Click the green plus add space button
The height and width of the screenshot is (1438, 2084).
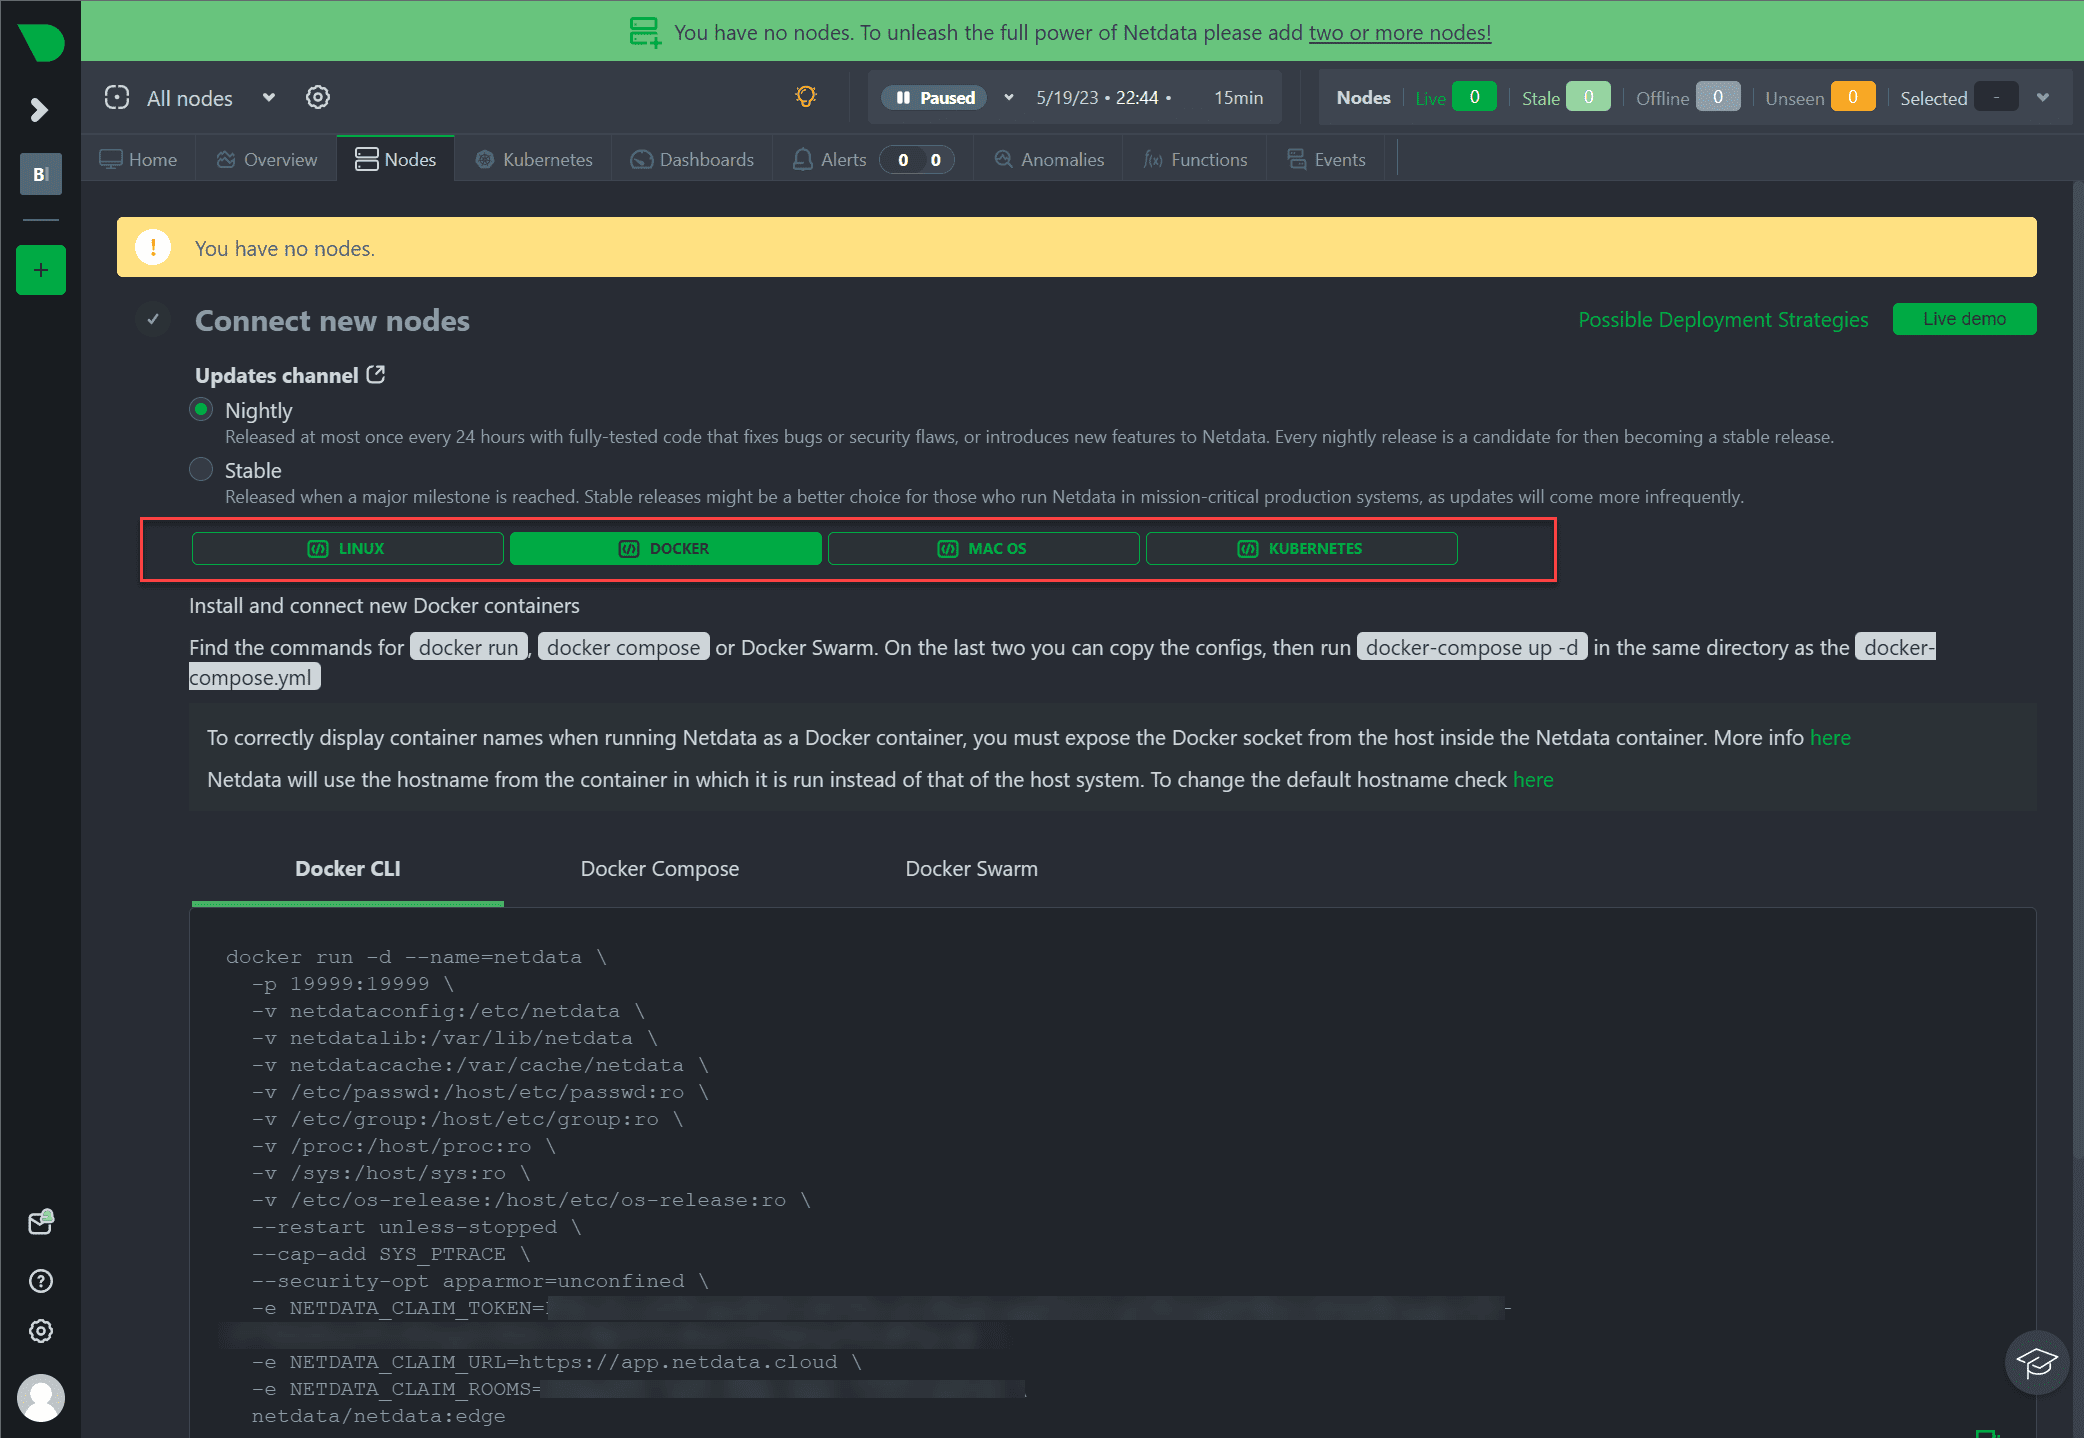(x=41, y=270)
